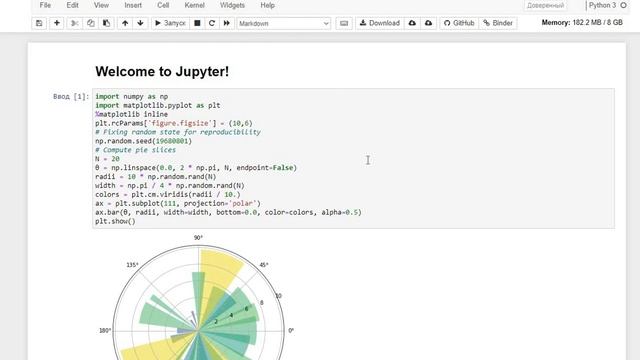Image resolution: width=640 pixels, height=360 pixels.
Task: Click the second cloud icon before GitHub
Action: tap(428, 23)
